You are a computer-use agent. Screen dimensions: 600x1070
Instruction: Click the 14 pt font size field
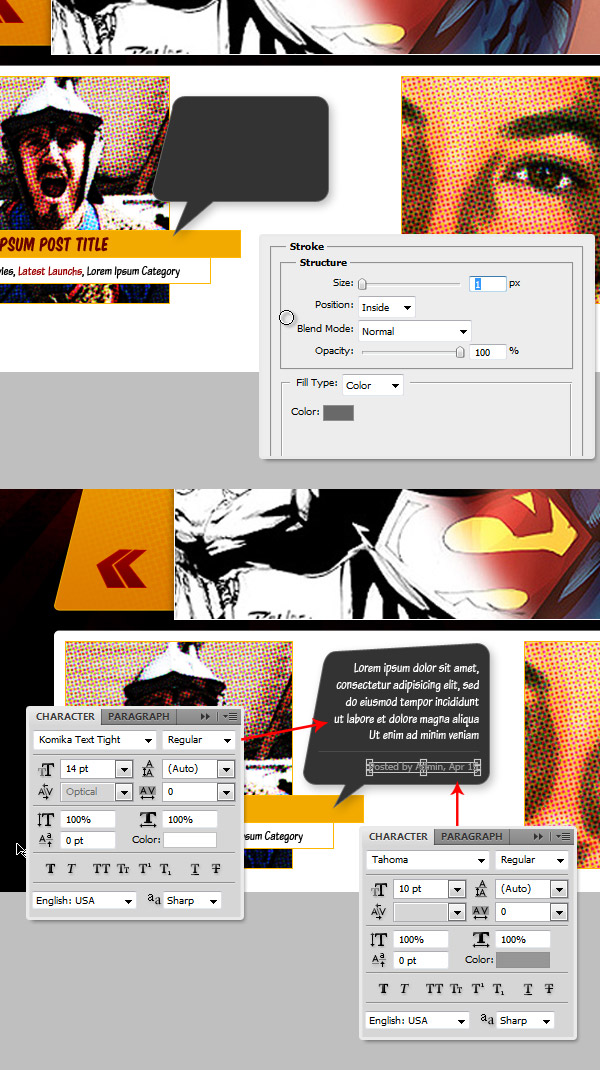coord(89,769)
